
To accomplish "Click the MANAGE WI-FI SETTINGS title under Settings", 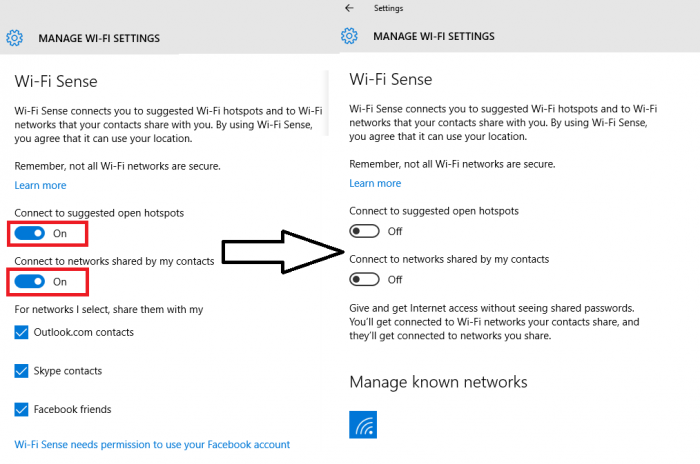I will click(x=433, y=36).
